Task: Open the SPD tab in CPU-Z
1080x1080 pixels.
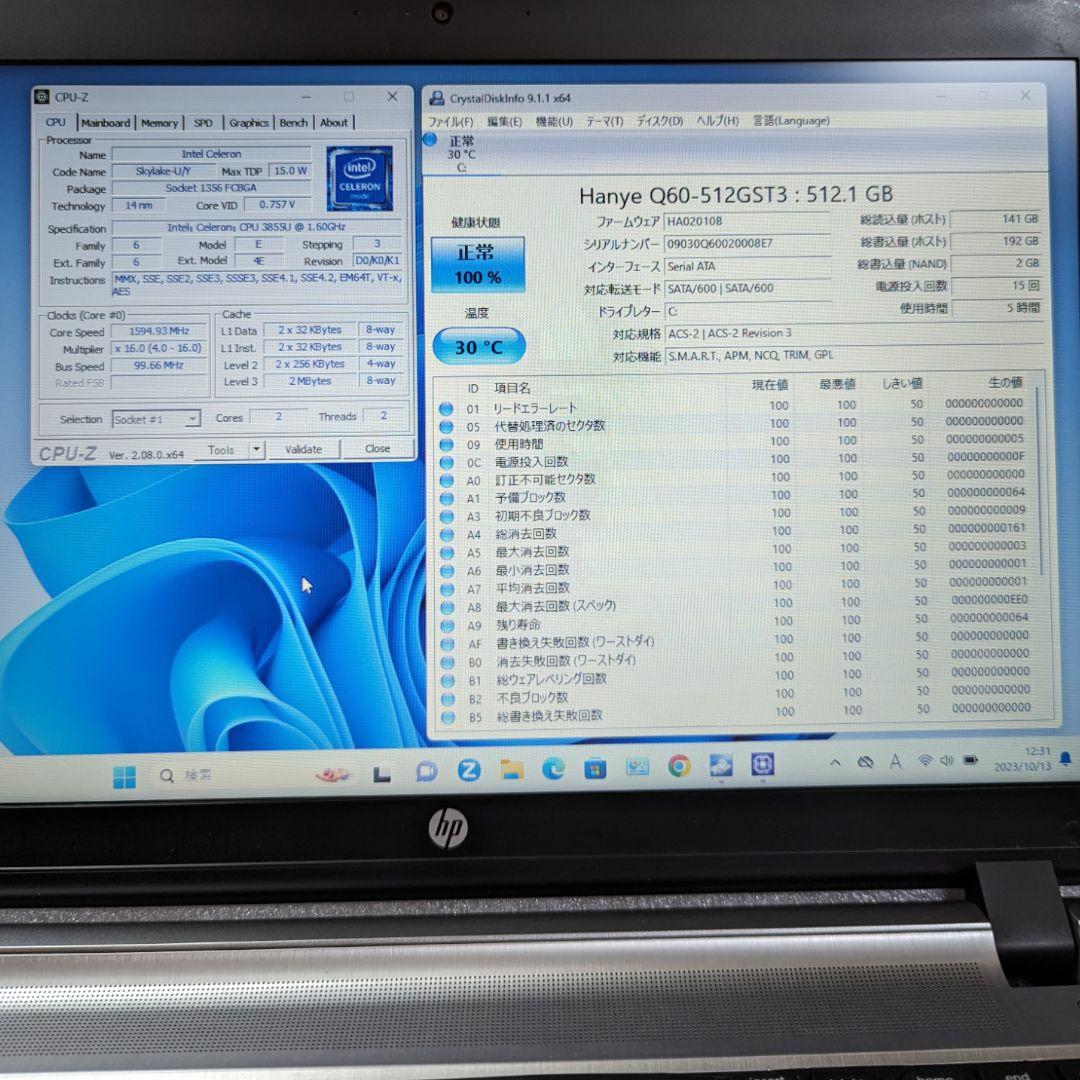Action: click(x=203, y=123)
